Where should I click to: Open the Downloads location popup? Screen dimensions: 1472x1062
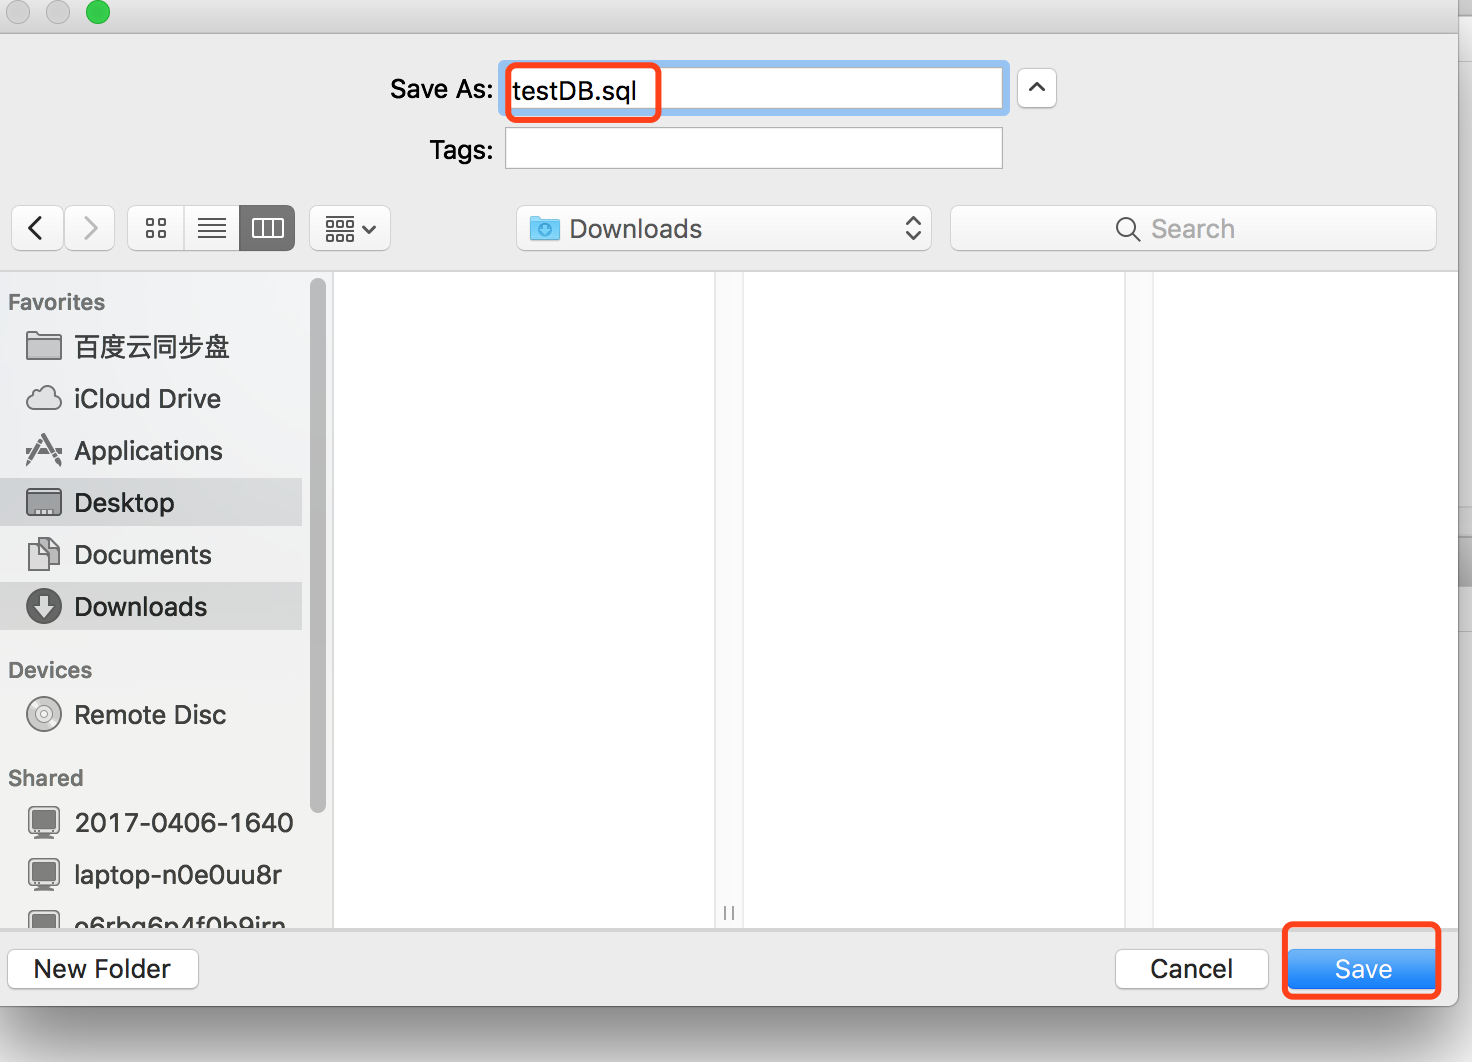[x=724, y=229]
